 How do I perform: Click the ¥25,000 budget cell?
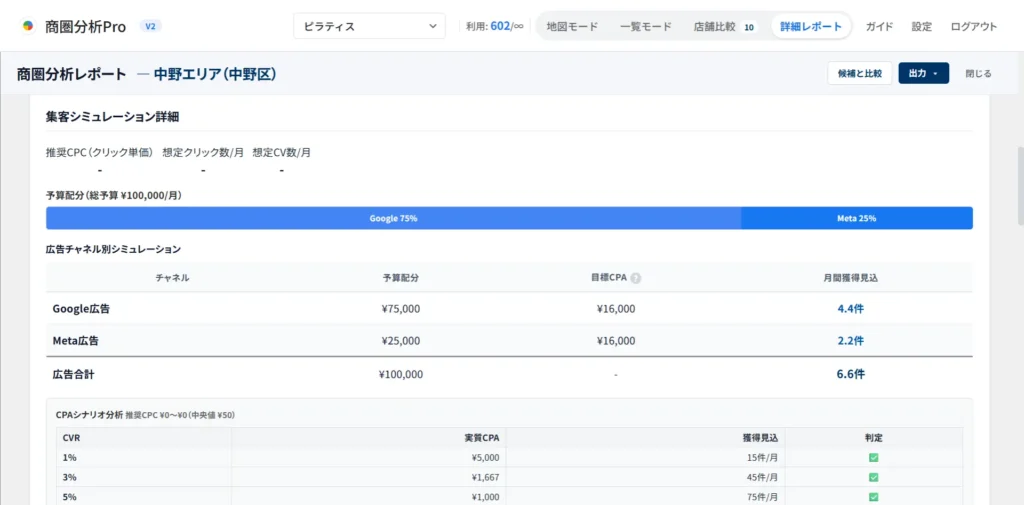pos(401,340)
